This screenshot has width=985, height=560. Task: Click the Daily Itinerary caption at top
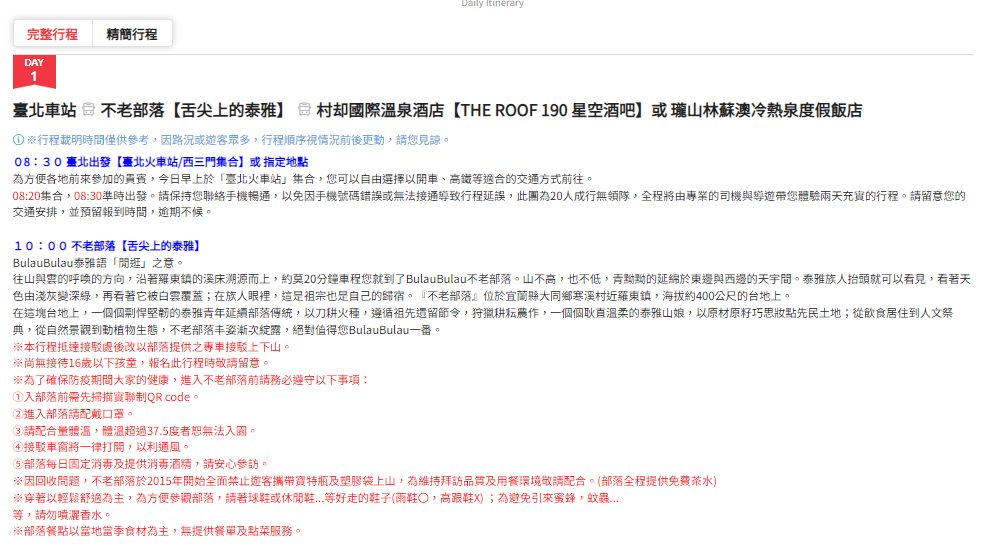click(x=492, y=4)
